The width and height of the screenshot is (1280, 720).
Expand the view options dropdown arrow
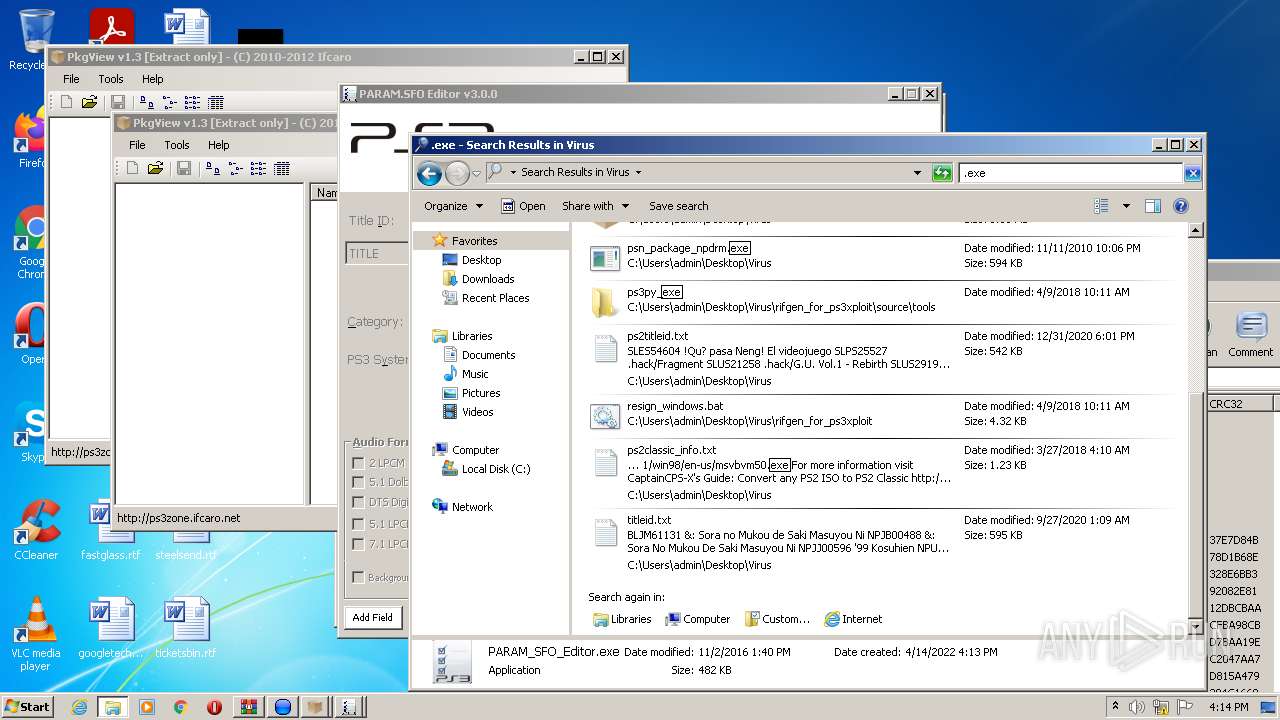coord(1126,206)
